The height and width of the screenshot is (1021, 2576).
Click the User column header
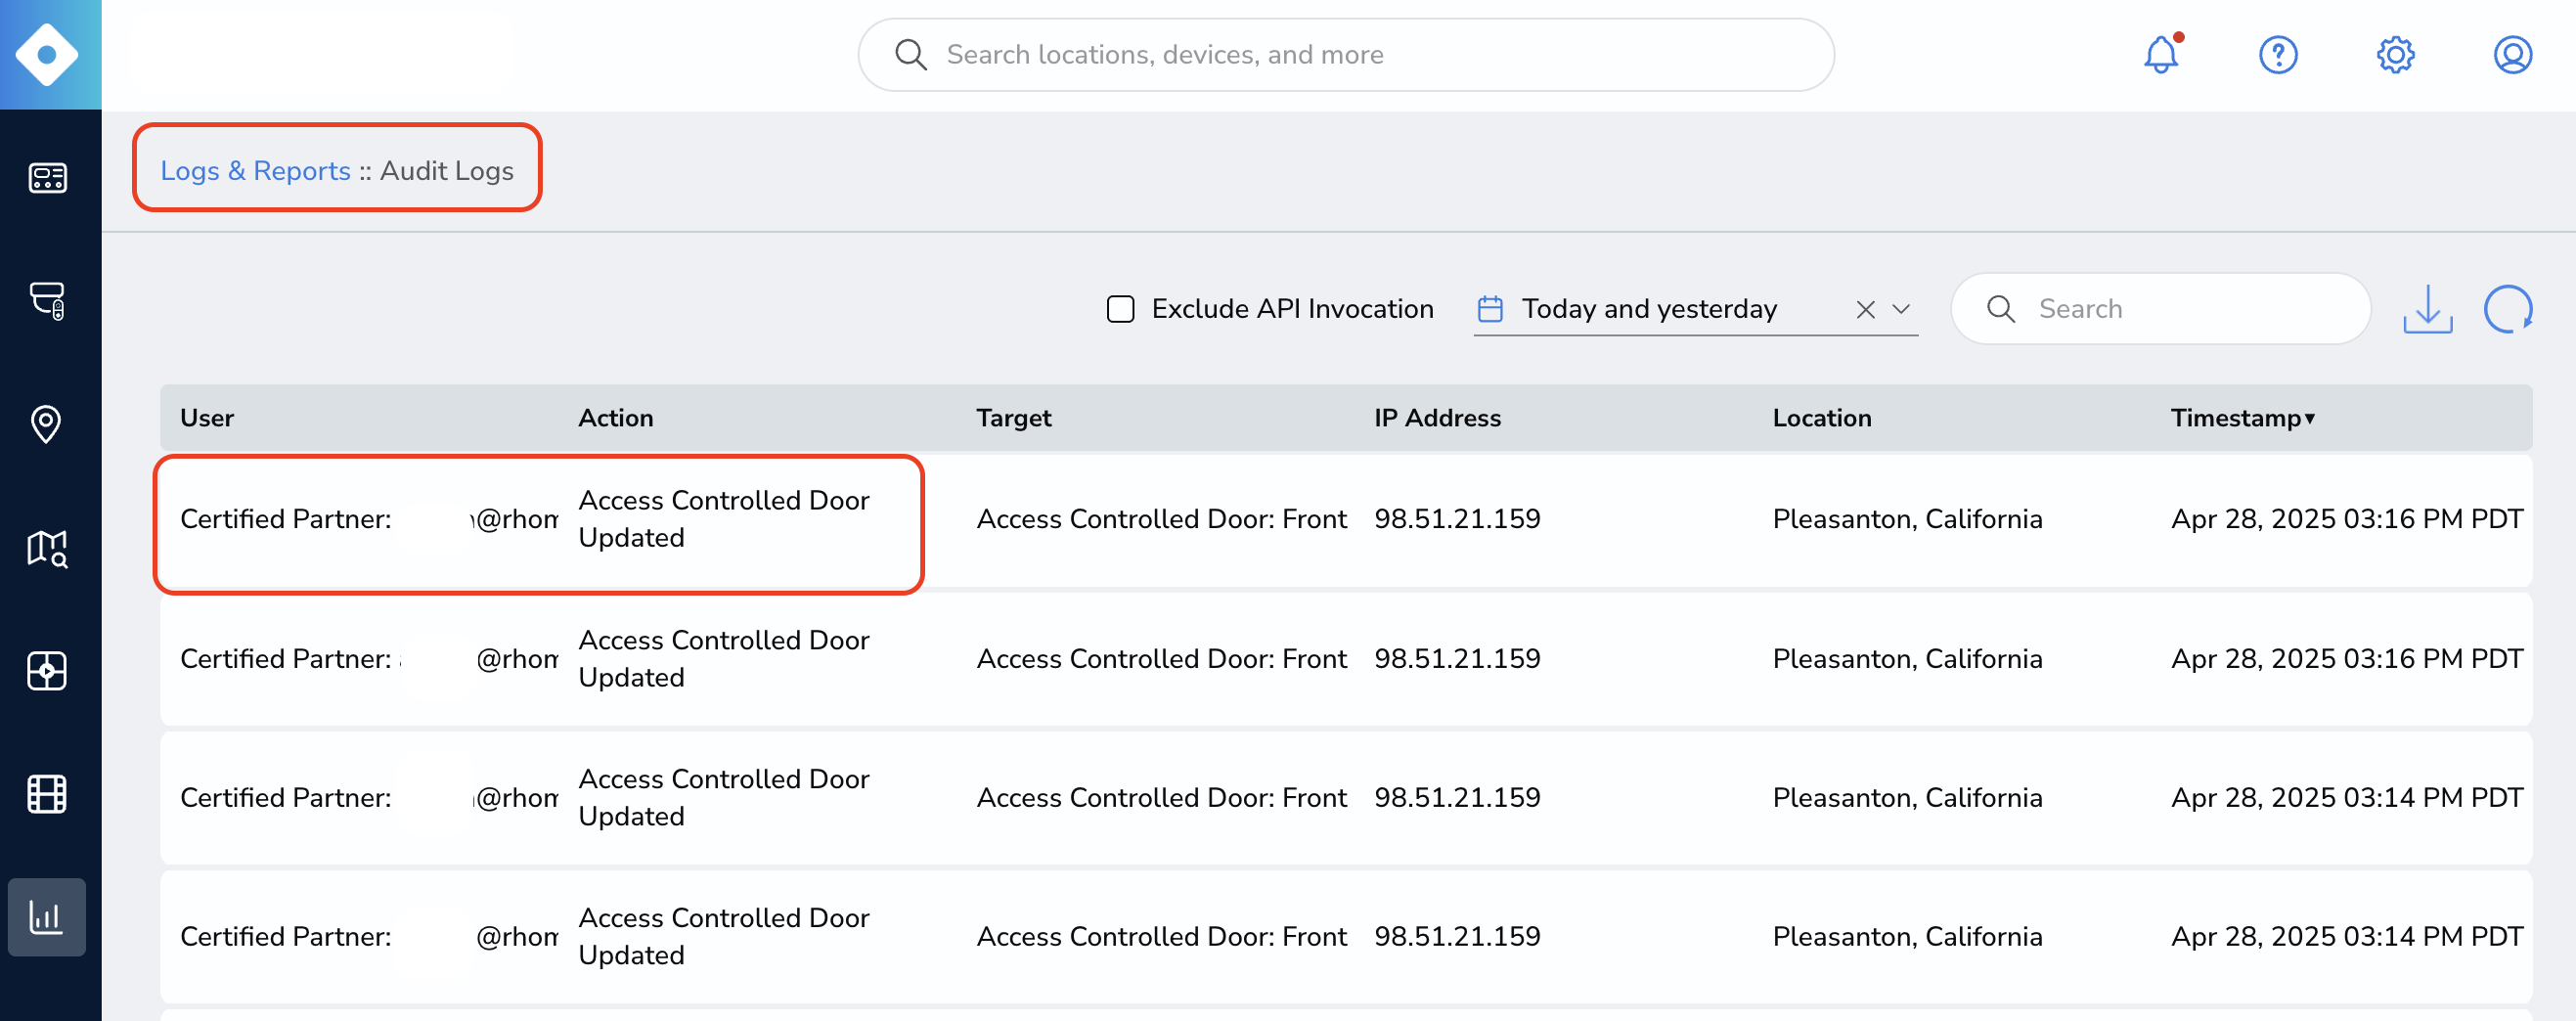point(207,418)
